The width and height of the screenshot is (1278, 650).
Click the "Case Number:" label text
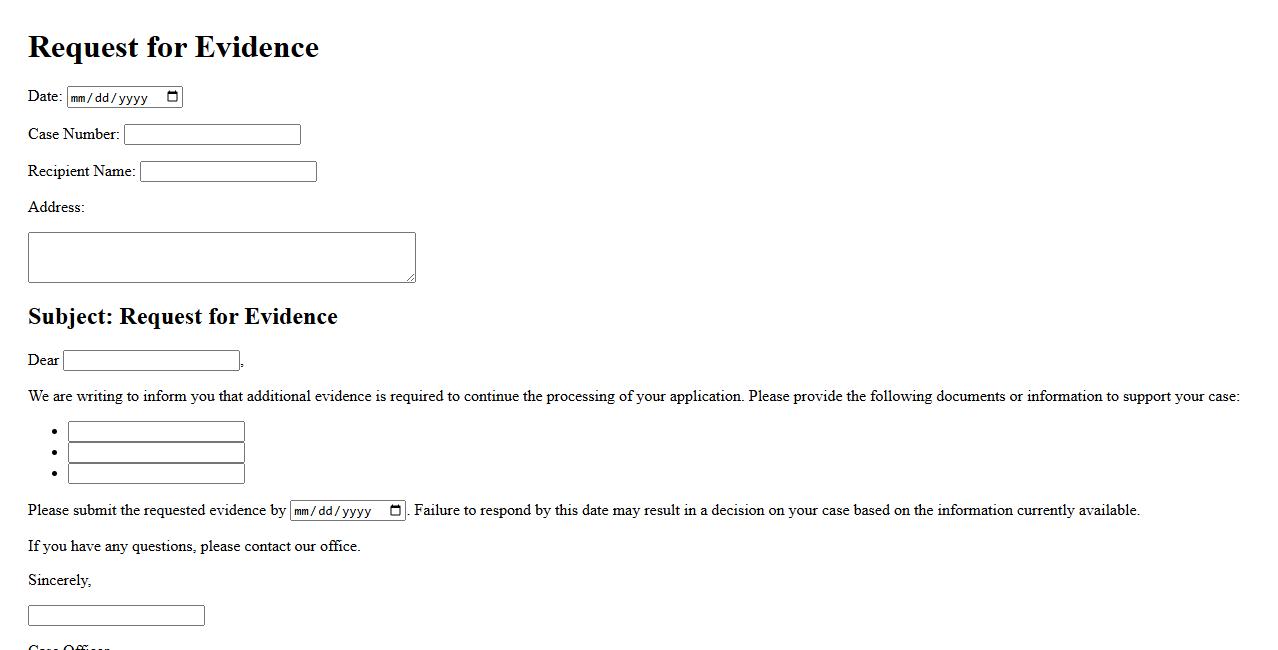pos(74,134)
